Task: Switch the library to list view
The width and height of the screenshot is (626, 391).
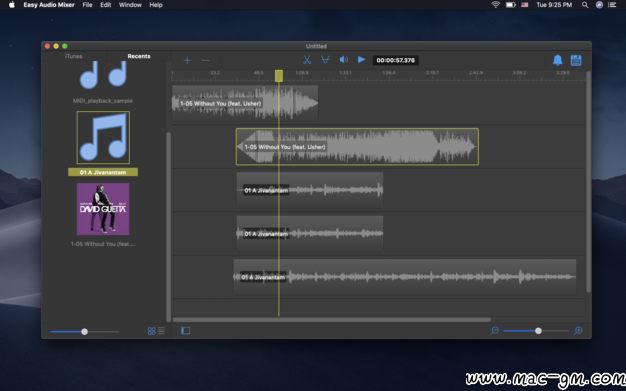Action: coord(161,331)
